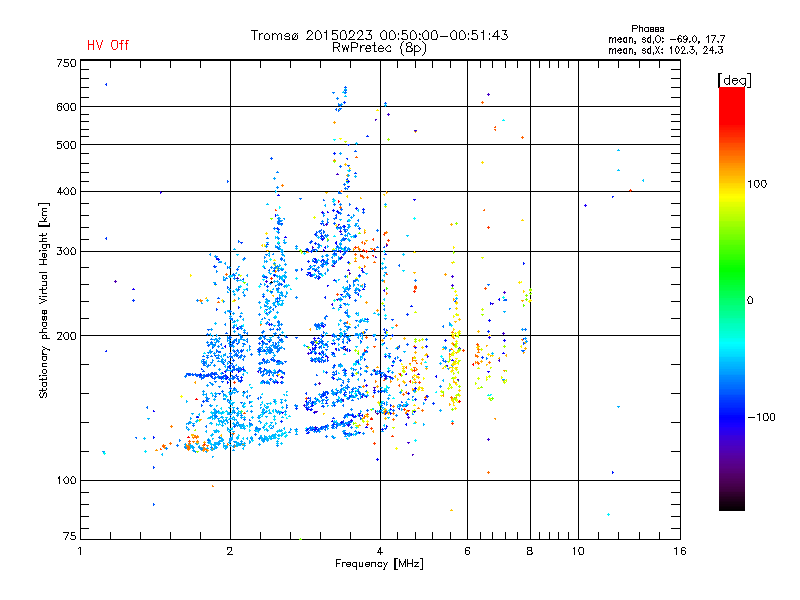Viewport: 800px width, 600px height.
Task: Click the x-axis '8' tick label
Action: tap(530, 551)
